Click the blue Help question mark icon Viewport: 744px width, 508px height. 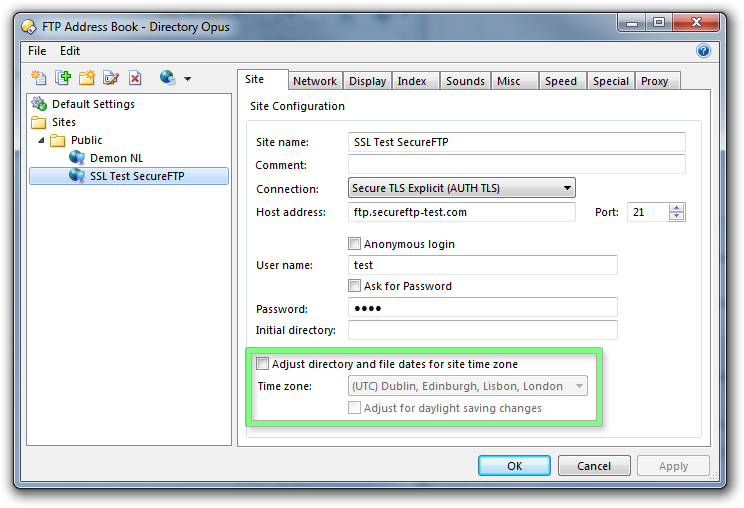[x=703, y=50]
